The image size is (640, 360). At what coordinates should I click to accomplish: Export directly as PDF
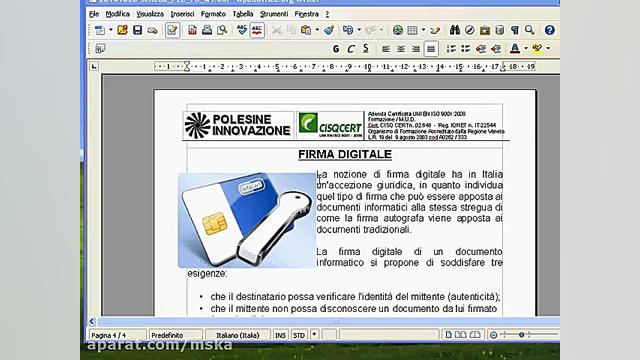(192, 30)
